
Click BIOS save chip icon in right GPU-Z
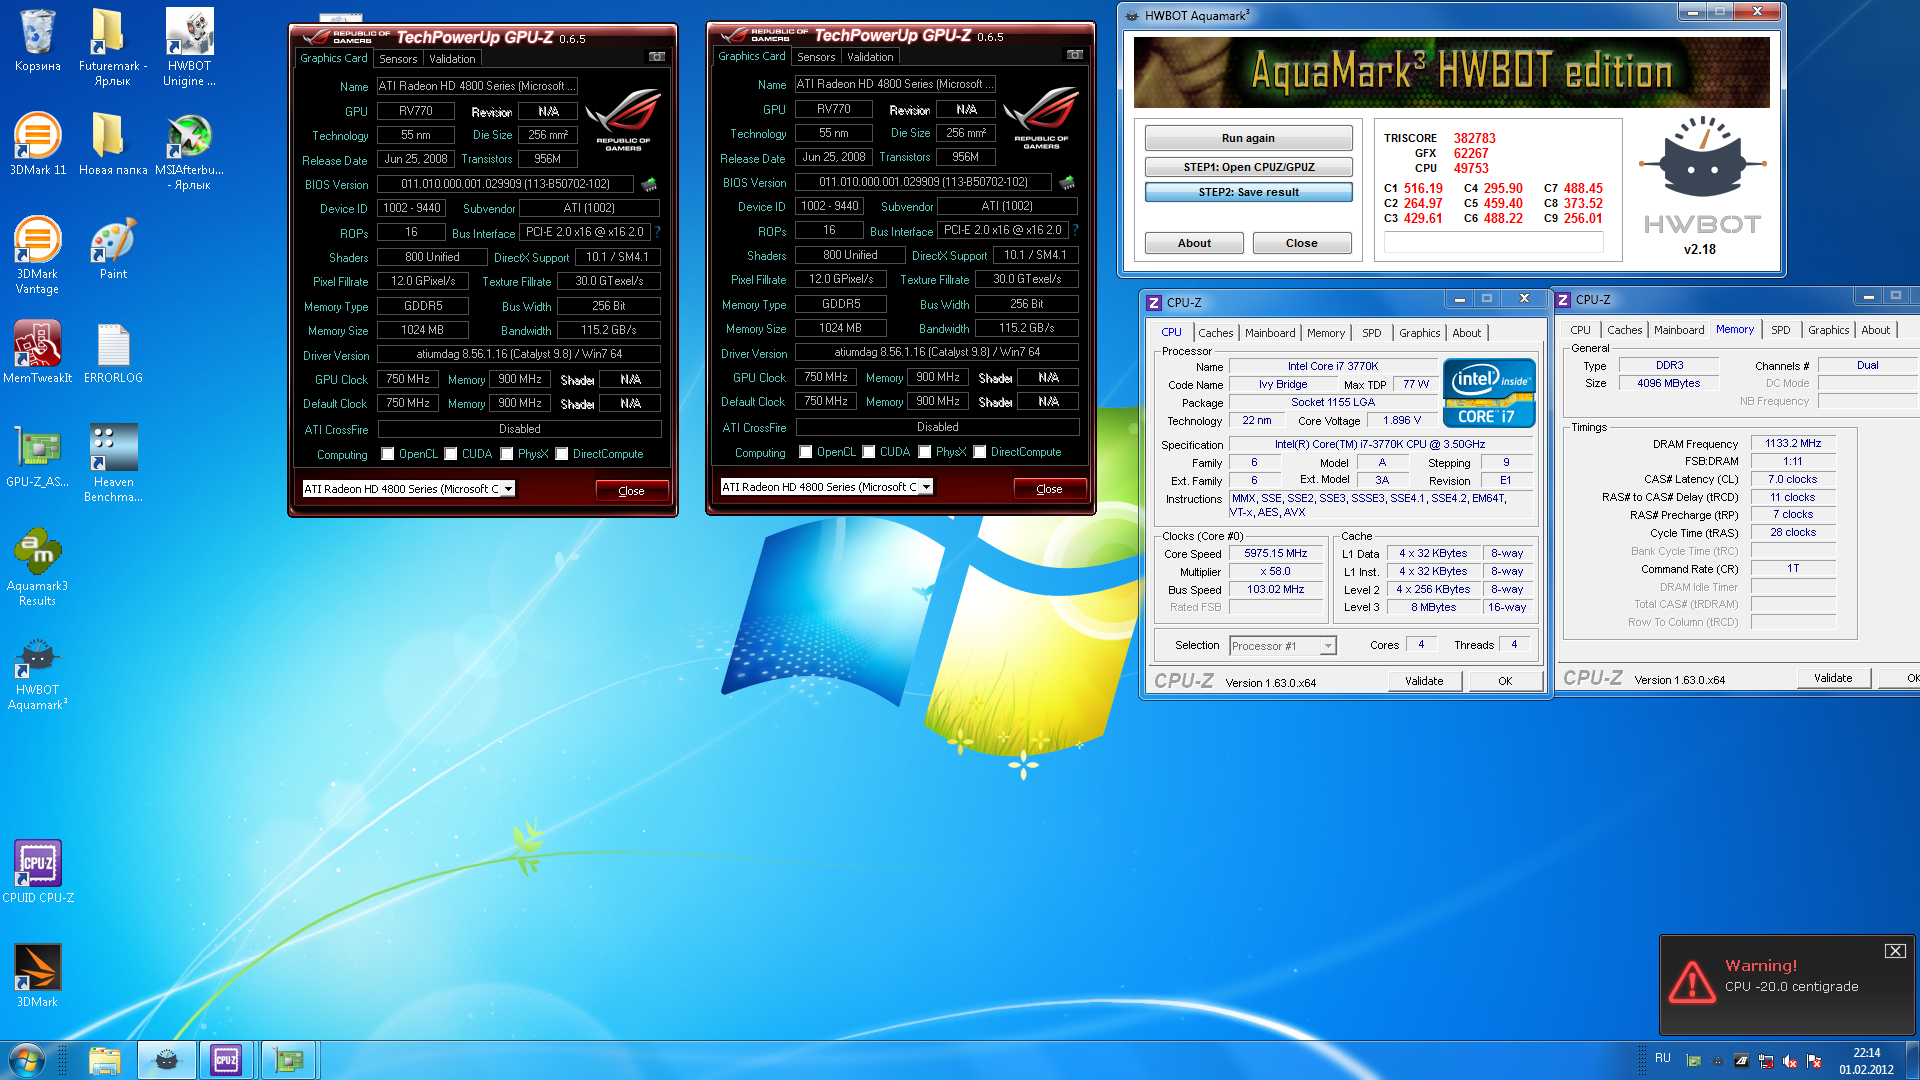tap(1067, 182)
